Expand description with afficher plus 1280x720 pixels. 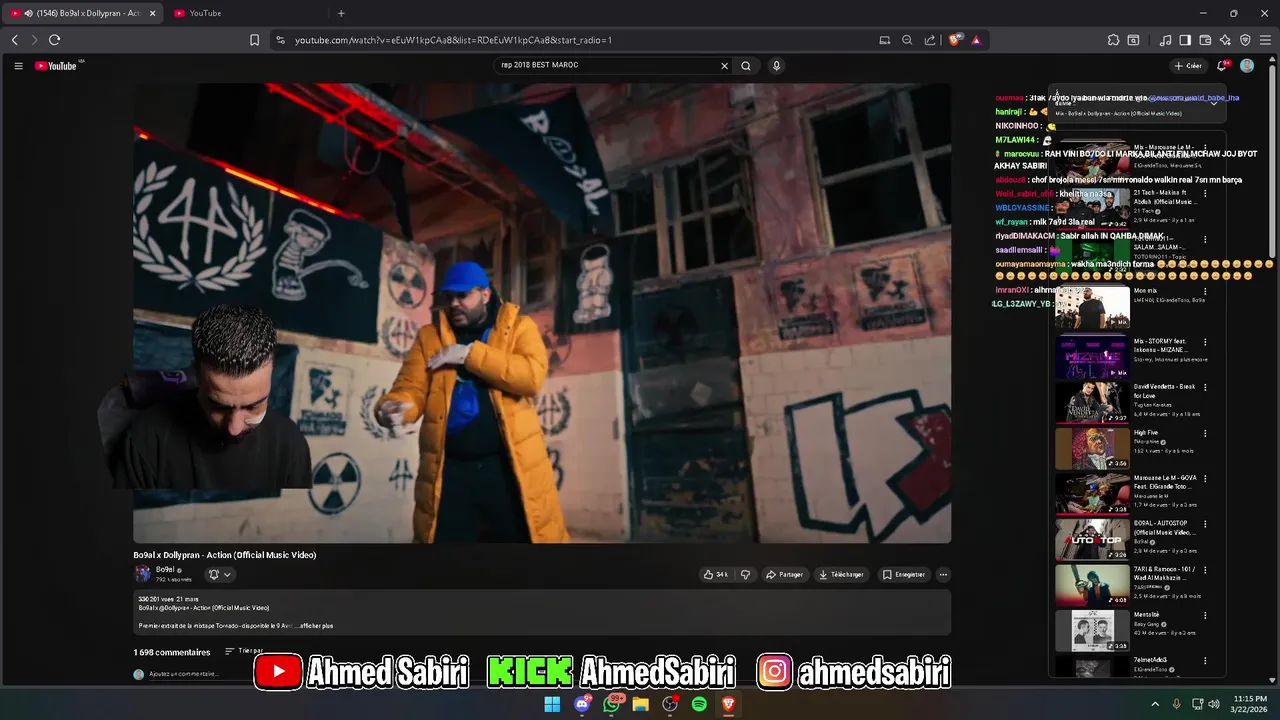[x=316, y=626]
